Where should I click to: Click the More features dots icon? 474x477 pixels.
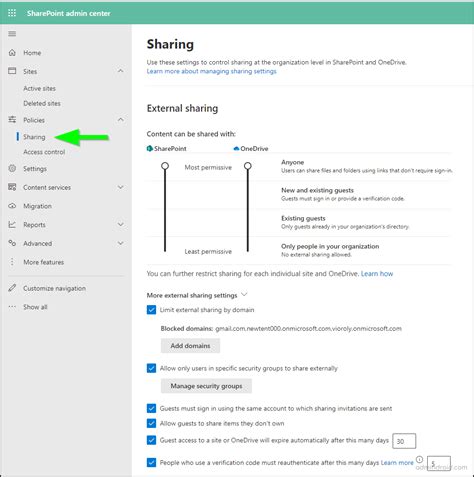(12, 262)
